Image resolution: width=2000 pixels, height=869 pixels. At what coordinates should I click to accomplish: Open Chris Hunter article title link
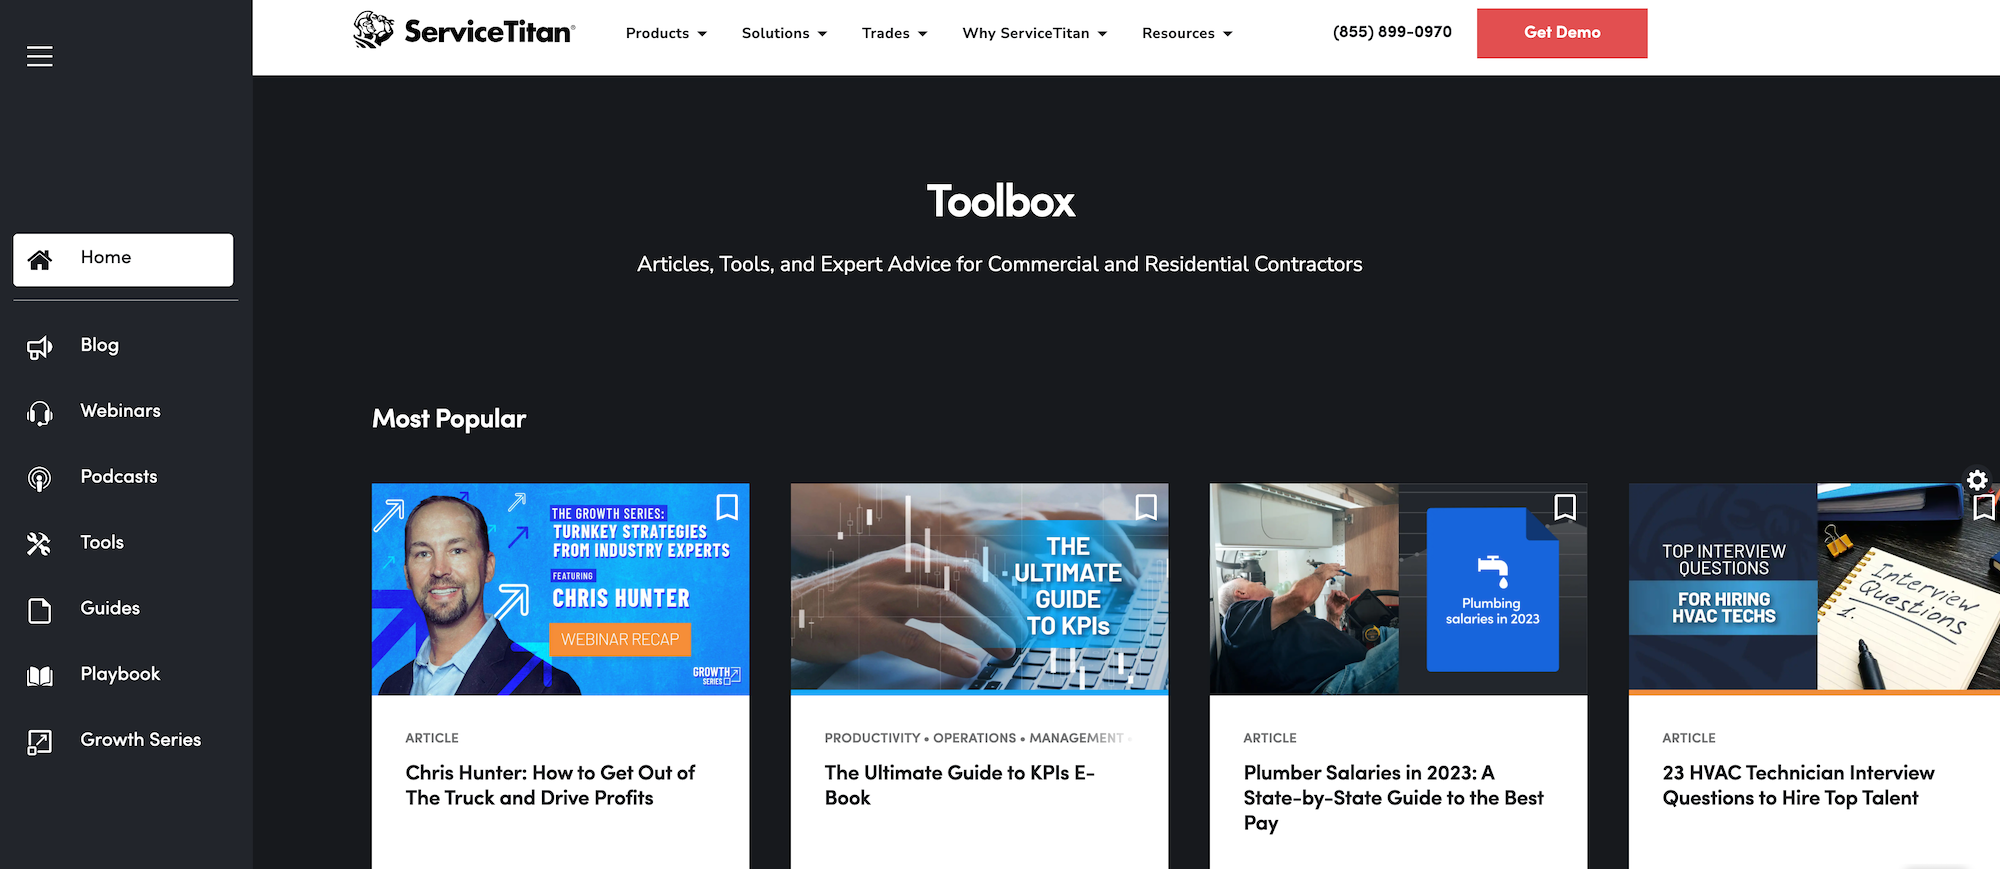pyautogui.click(x=550, y=785)
